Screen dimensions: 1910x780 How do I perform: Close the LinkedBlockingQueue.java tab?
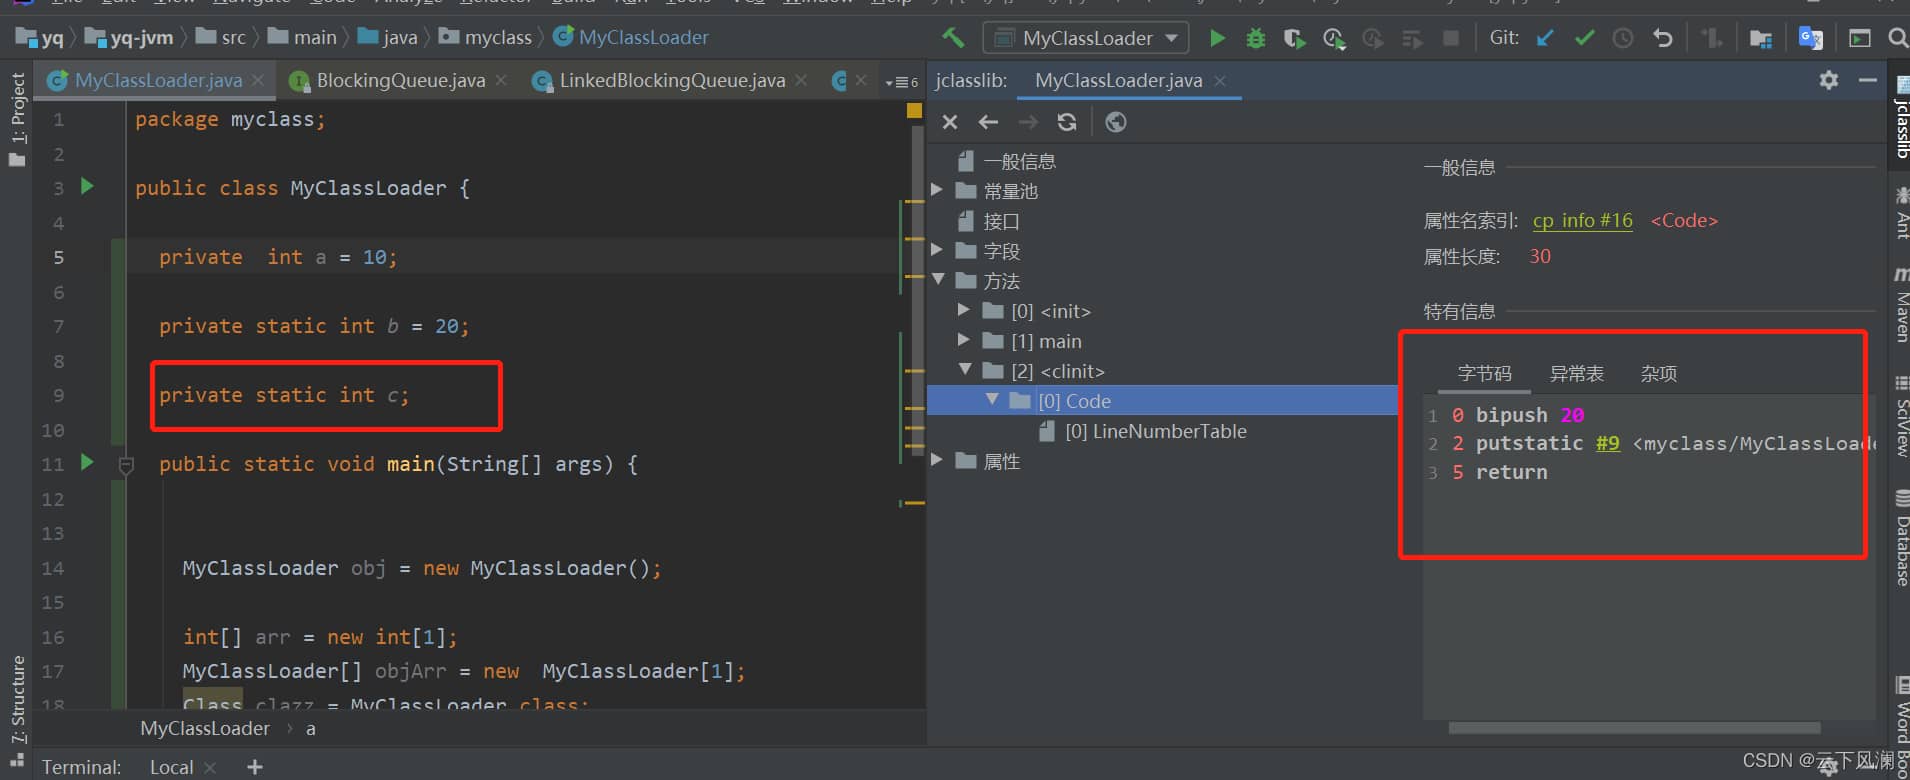point(801,80)
